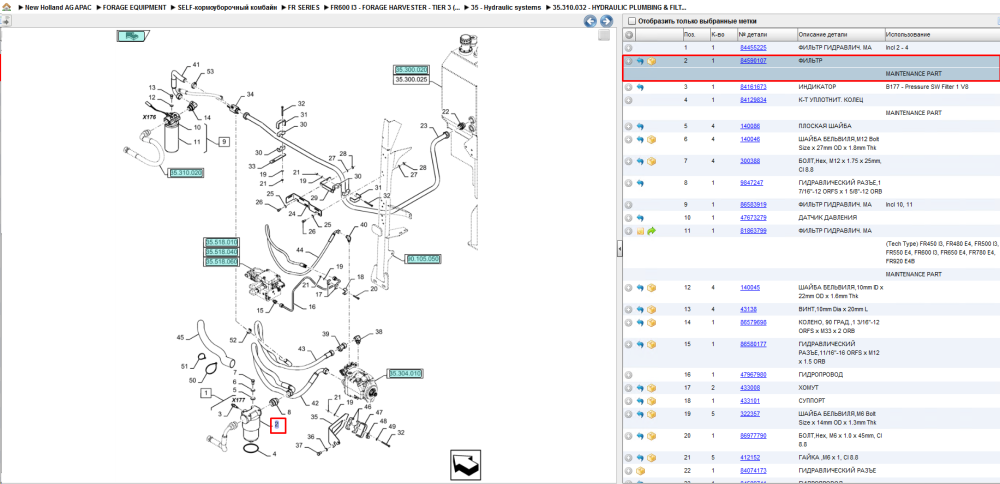Click the blue arrow icon in row 2
This screenshot has width=1000, height=484.
click(640, 61)
